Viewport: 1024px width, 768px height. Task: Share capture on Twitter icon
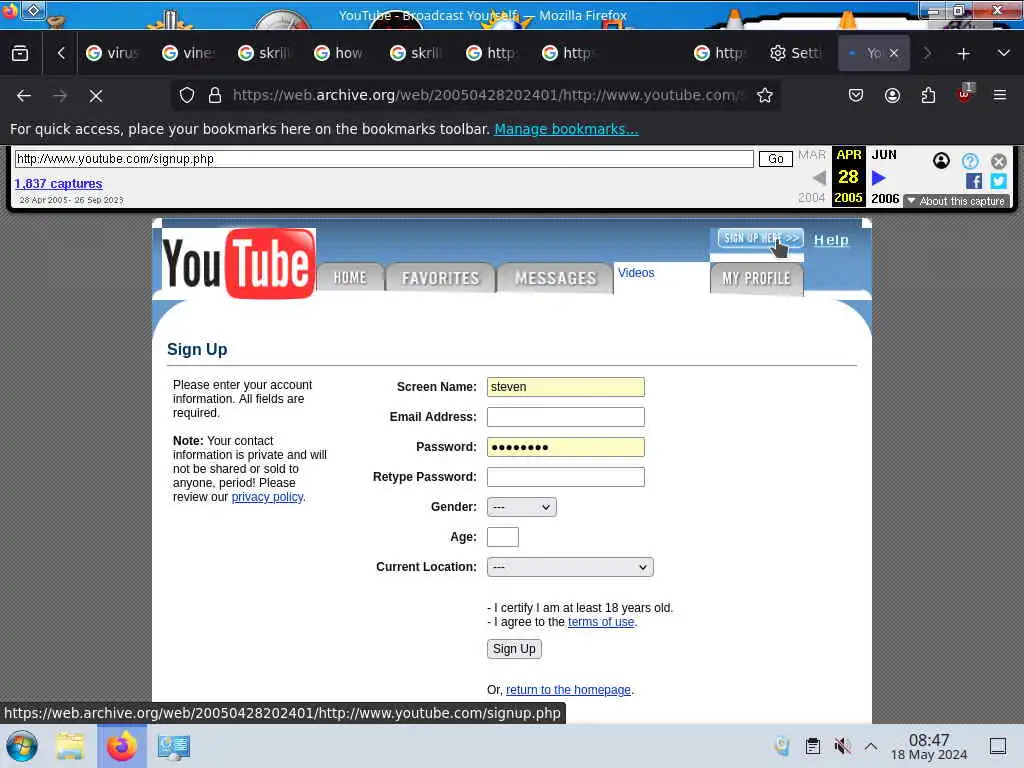tap(998, 181)
